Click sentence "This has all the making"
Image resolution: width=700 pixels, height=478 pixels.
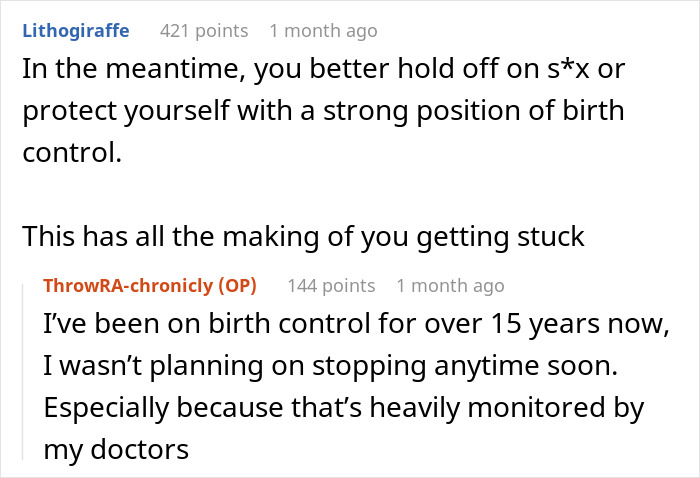tap(304, 236)
